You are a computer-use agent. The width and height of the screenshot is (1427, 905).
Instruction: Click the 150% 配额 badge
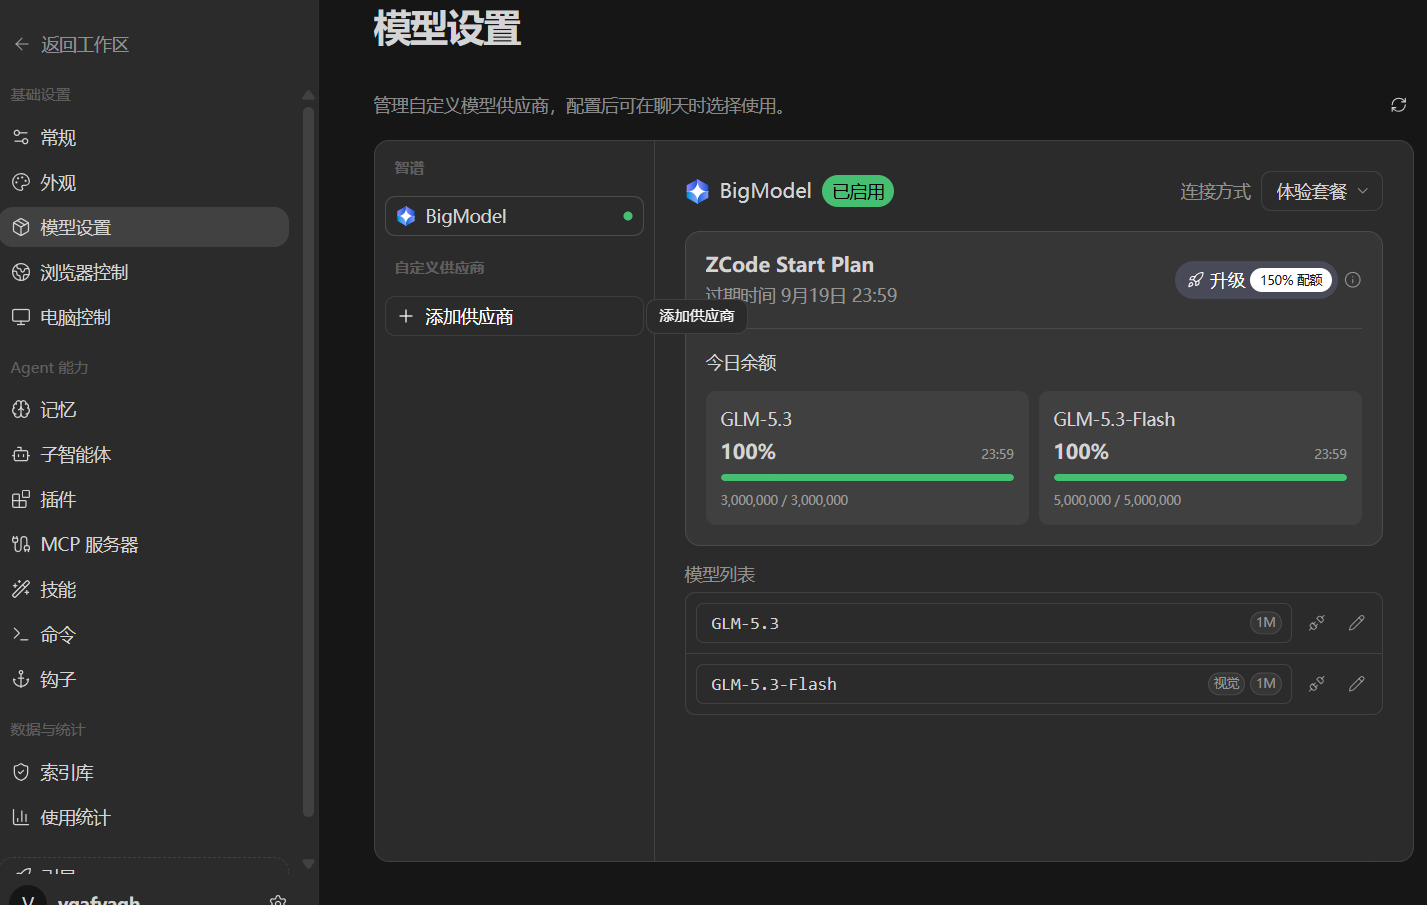click(x=1291, y=280)
